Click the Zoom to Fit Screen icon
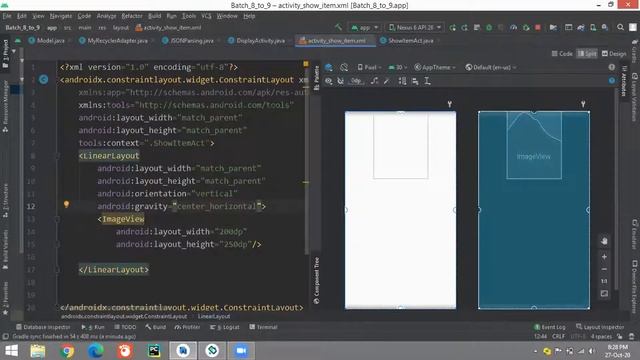The width and height of the screenshot is (640, 360). 604,294
